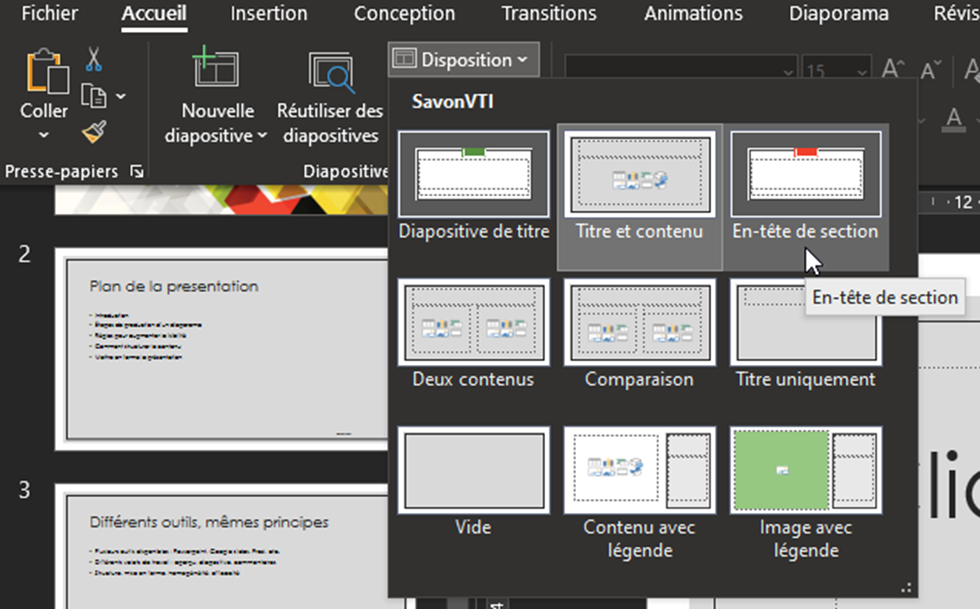The image size is (980, 609).
Task: Open the Transitions ribbon tab
Action: tap(548, 14)
